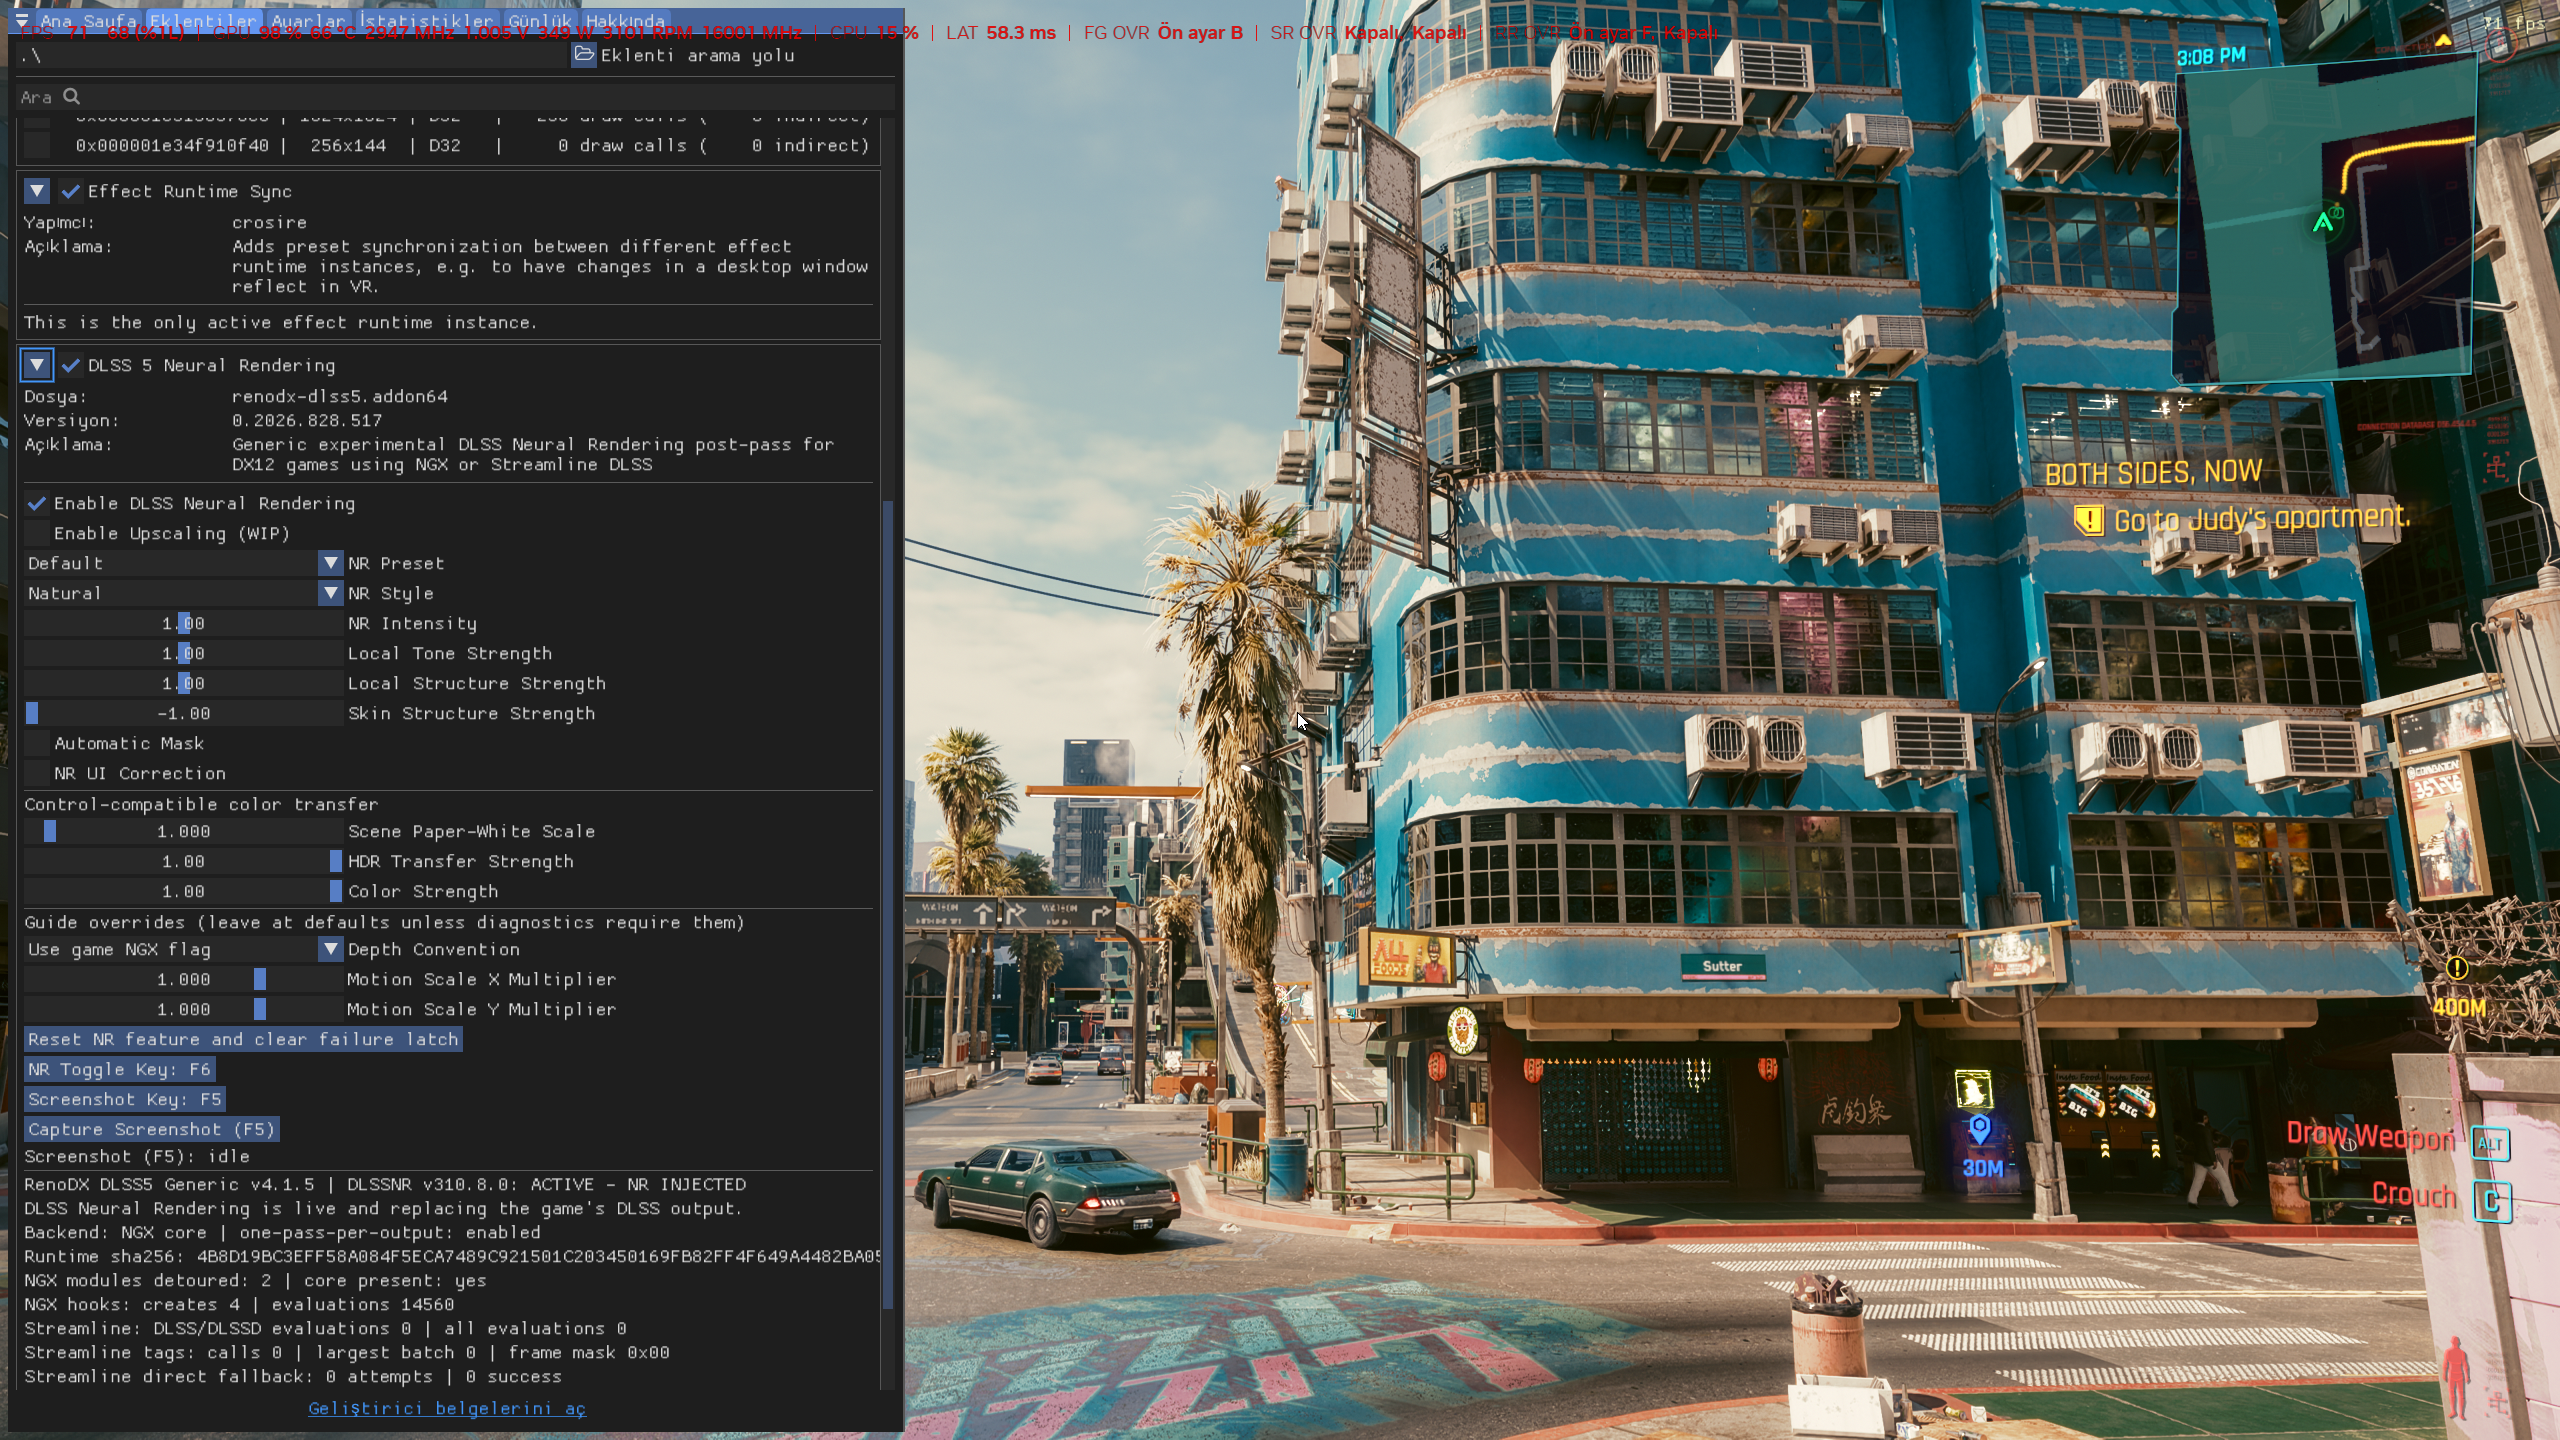
Task: Click the quest title BOTH SIDES, NOW
Action: pos(2153,473)
